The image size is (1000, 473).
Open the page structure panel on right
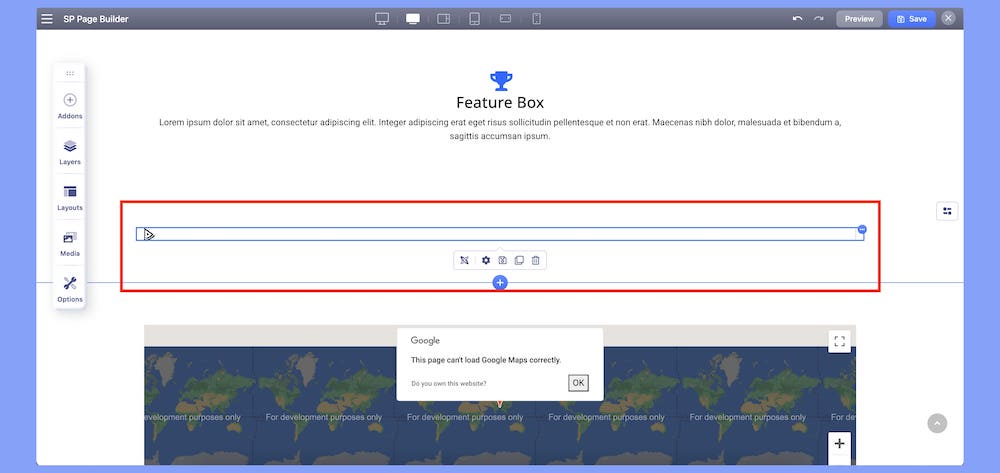(x=947, y=211)
